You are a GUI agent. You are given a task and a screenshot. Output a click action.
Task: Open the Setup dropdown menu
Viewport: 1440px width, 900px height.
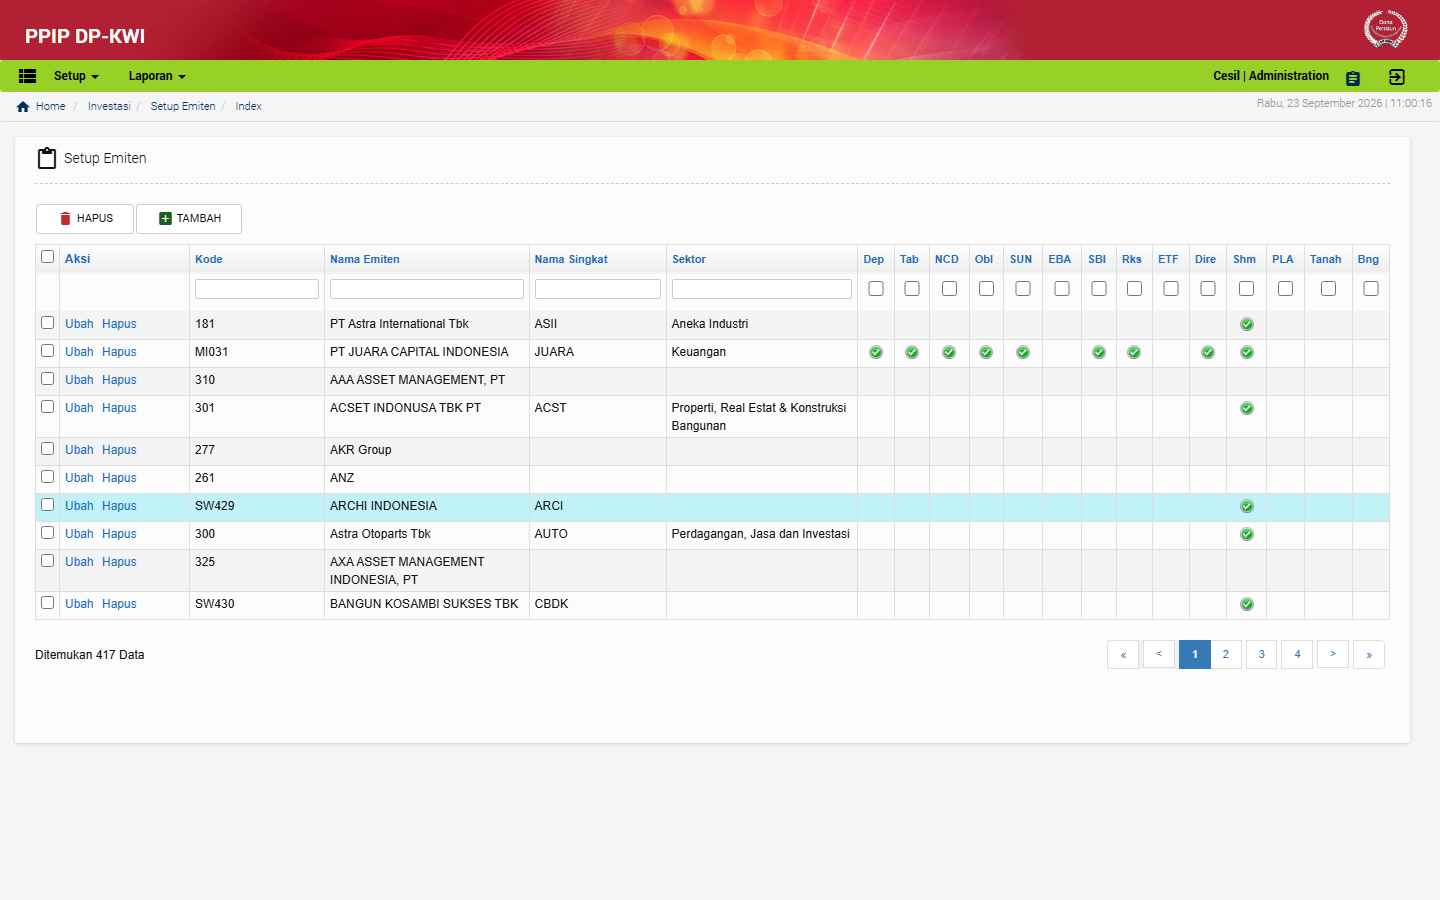(76, 76)
